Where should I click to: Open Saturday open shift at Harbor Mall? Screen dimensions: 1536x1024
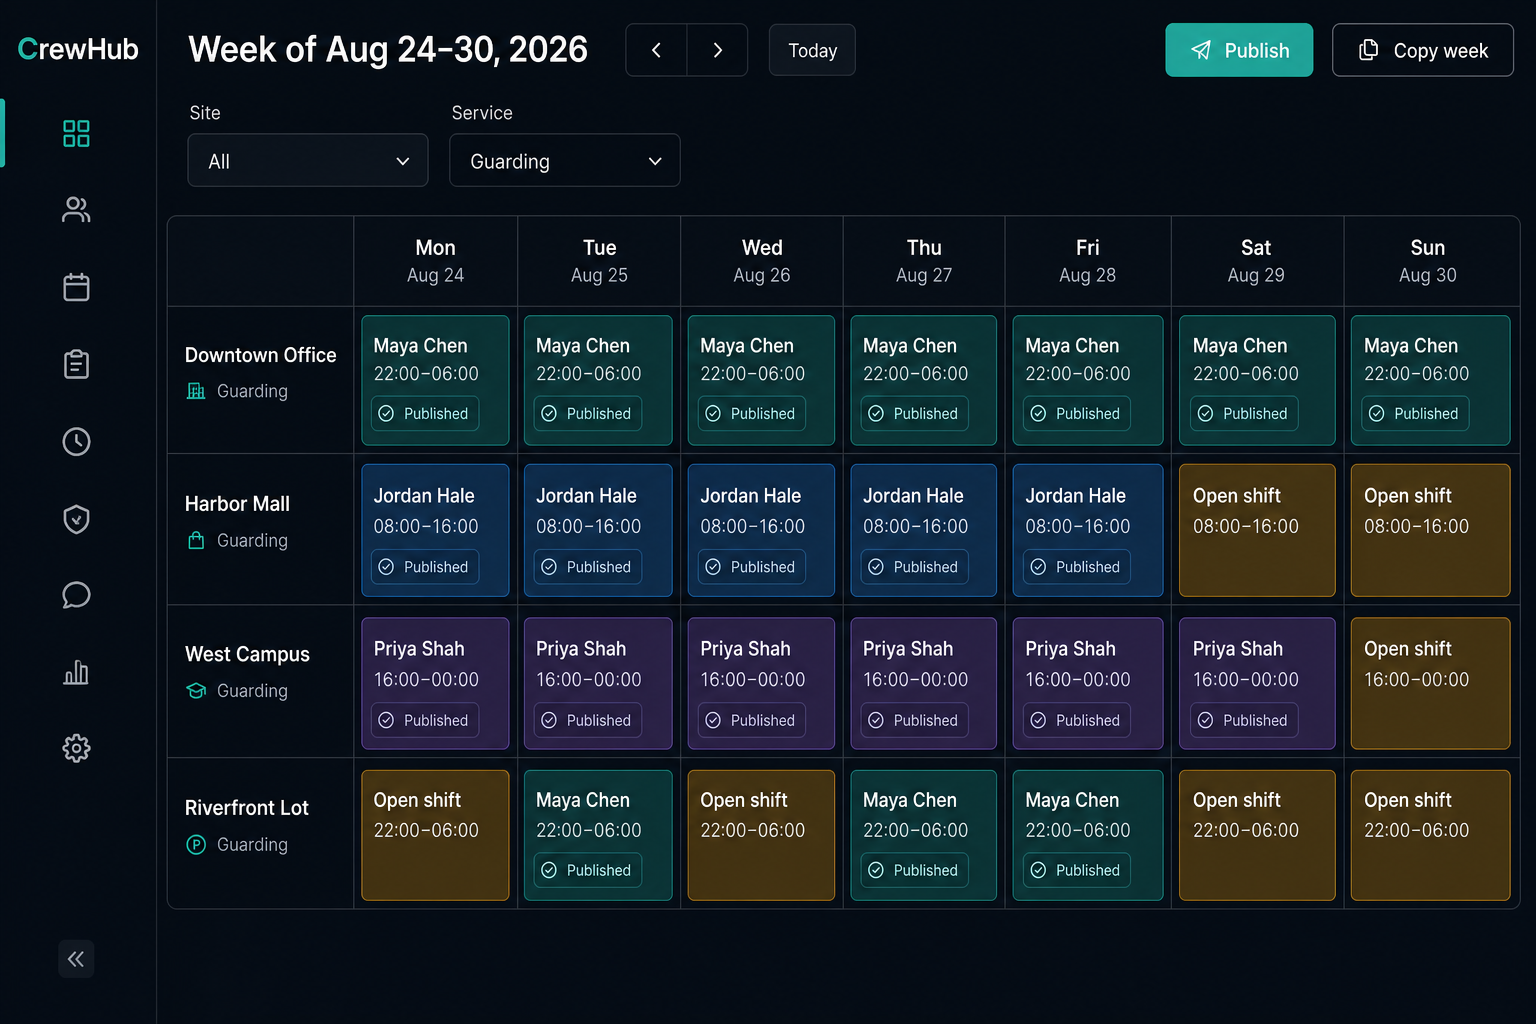(x=1257, y=530)
